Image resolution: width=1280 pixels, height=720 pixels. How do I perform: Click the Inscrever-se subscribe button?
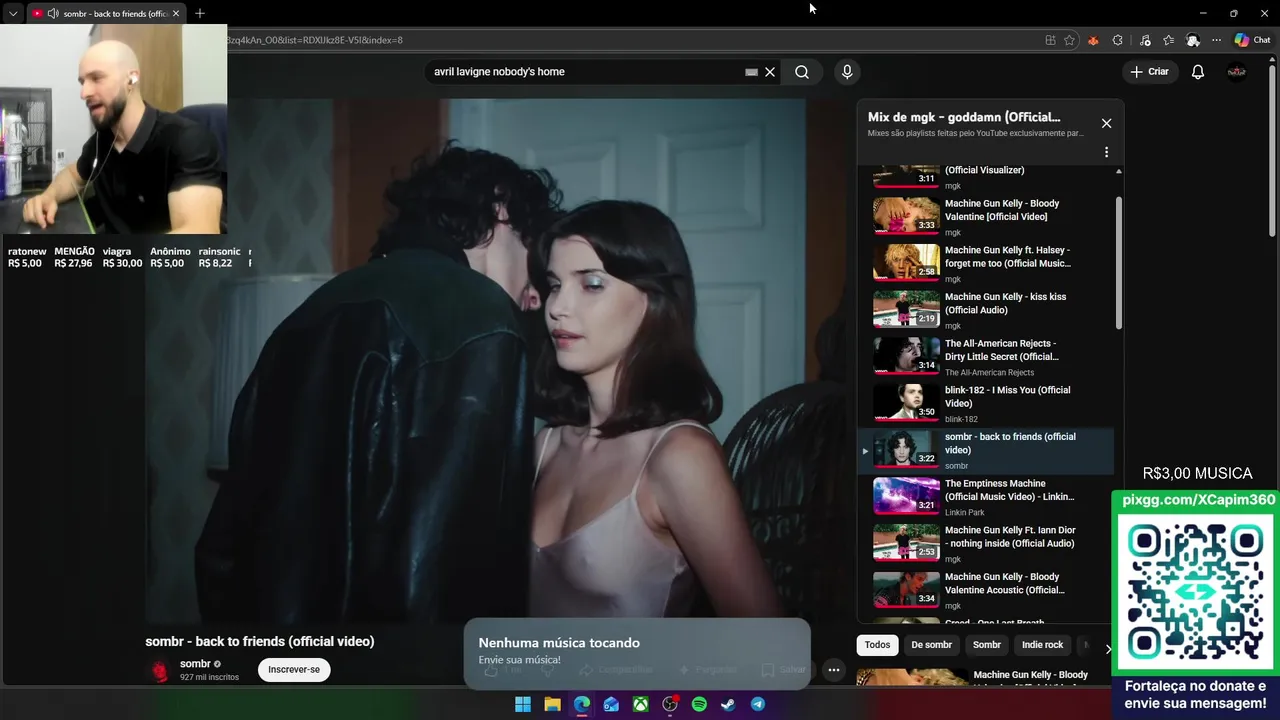(294, 670)
